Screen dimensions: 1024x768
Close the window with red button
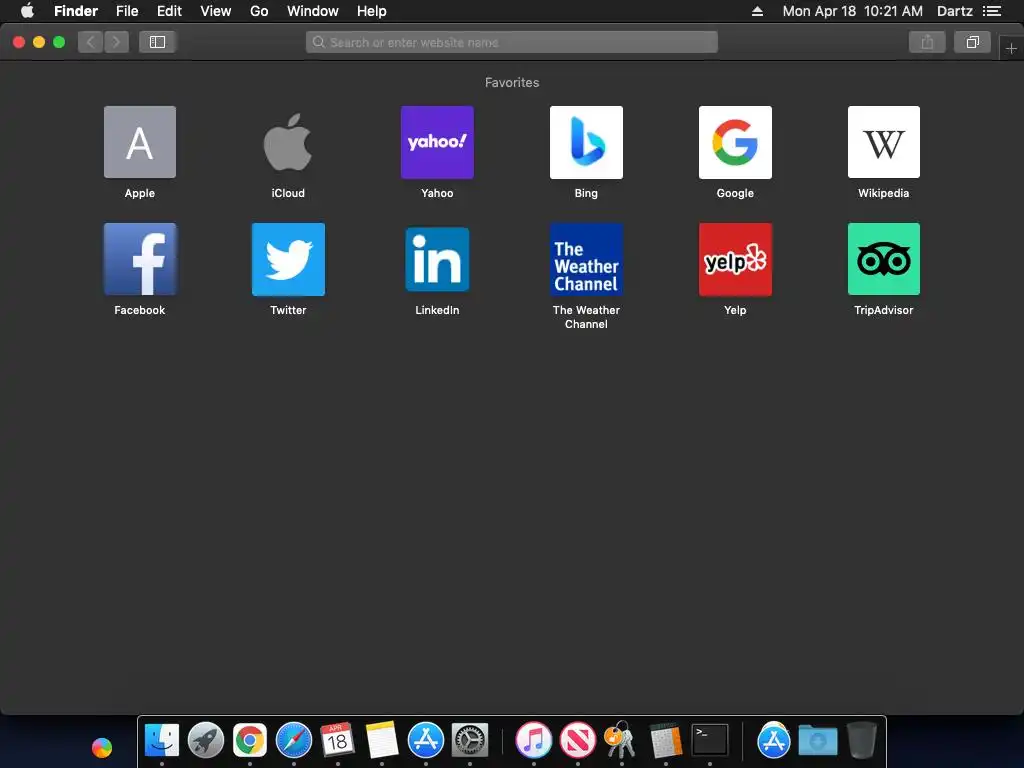(19, 42)
